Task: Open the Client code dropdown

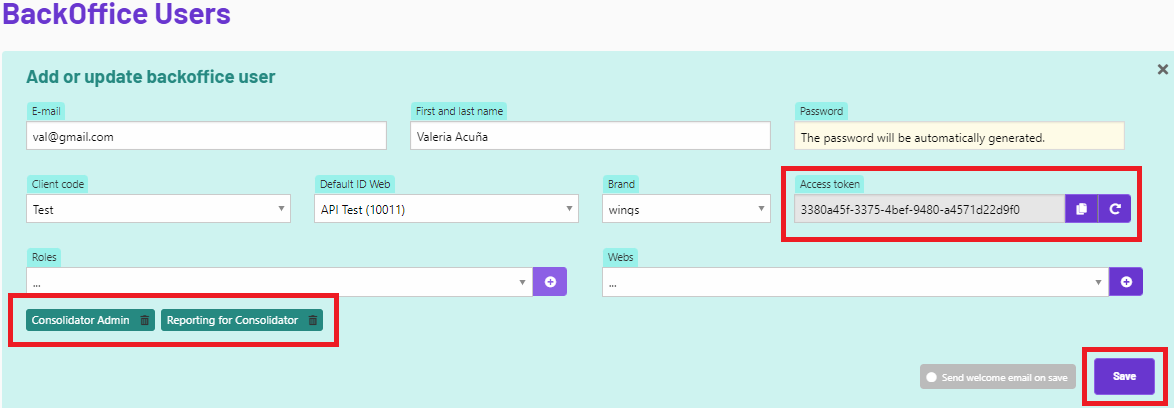Action: coord(158,209)
